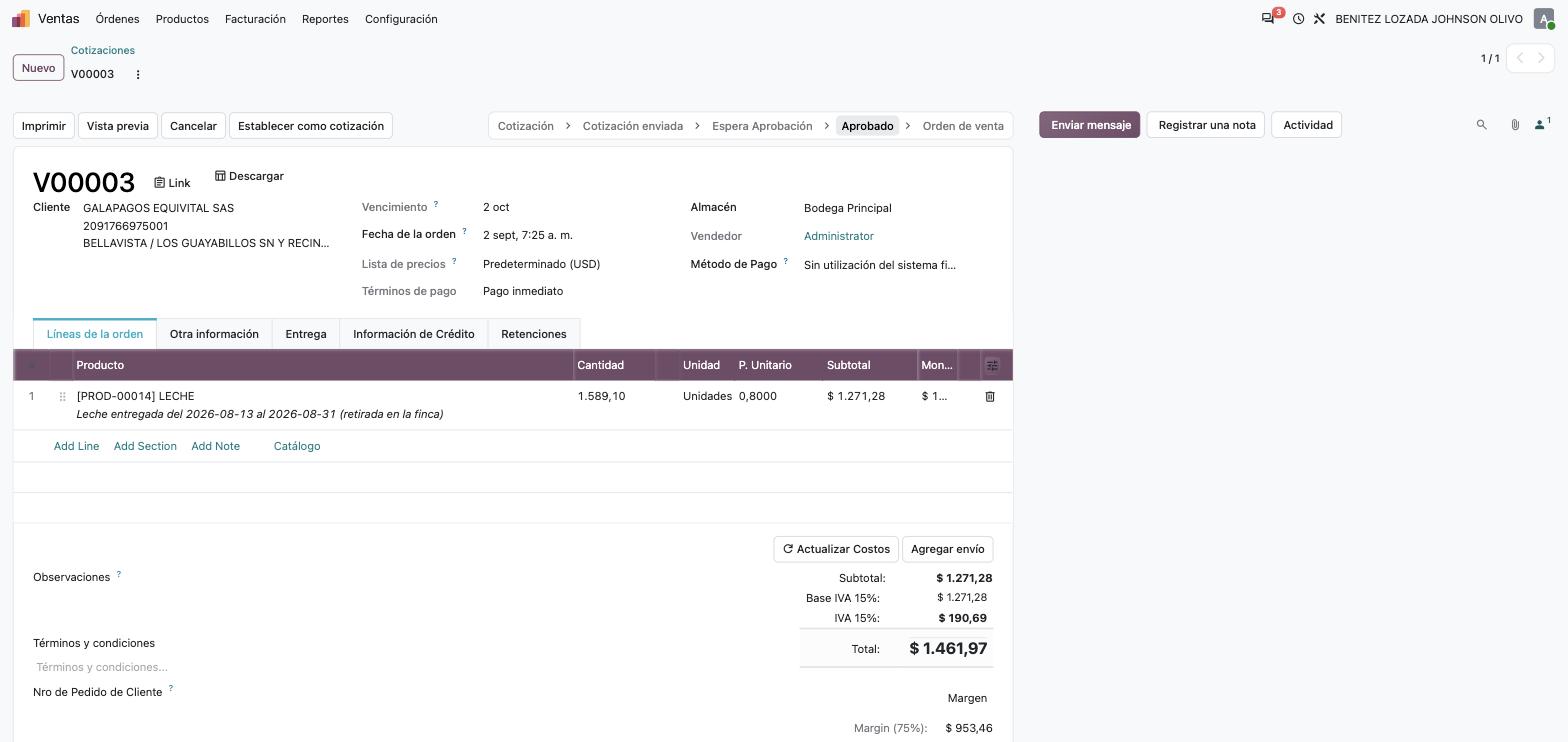
Task: Switch to Otra información tab
Action: [x=214, y=334]
